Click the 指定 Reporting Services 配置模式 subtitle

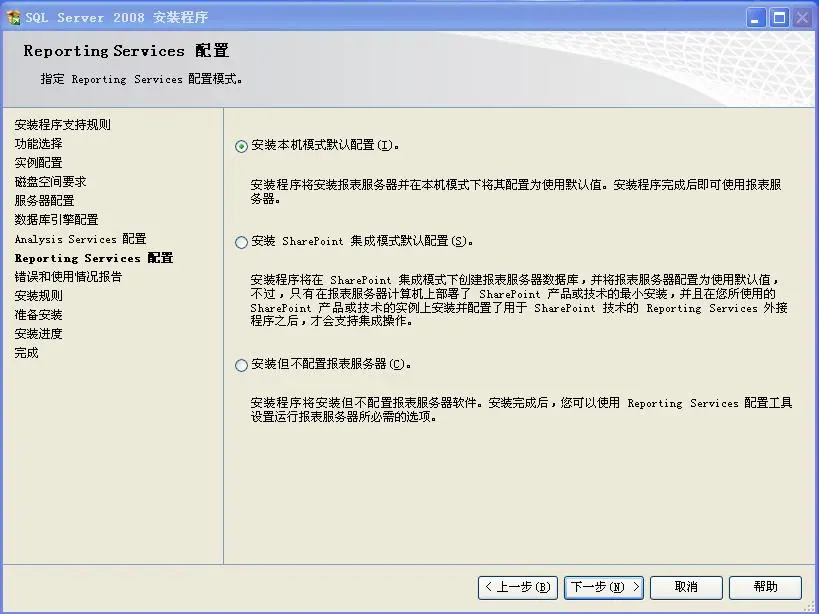tap(141, 79)
